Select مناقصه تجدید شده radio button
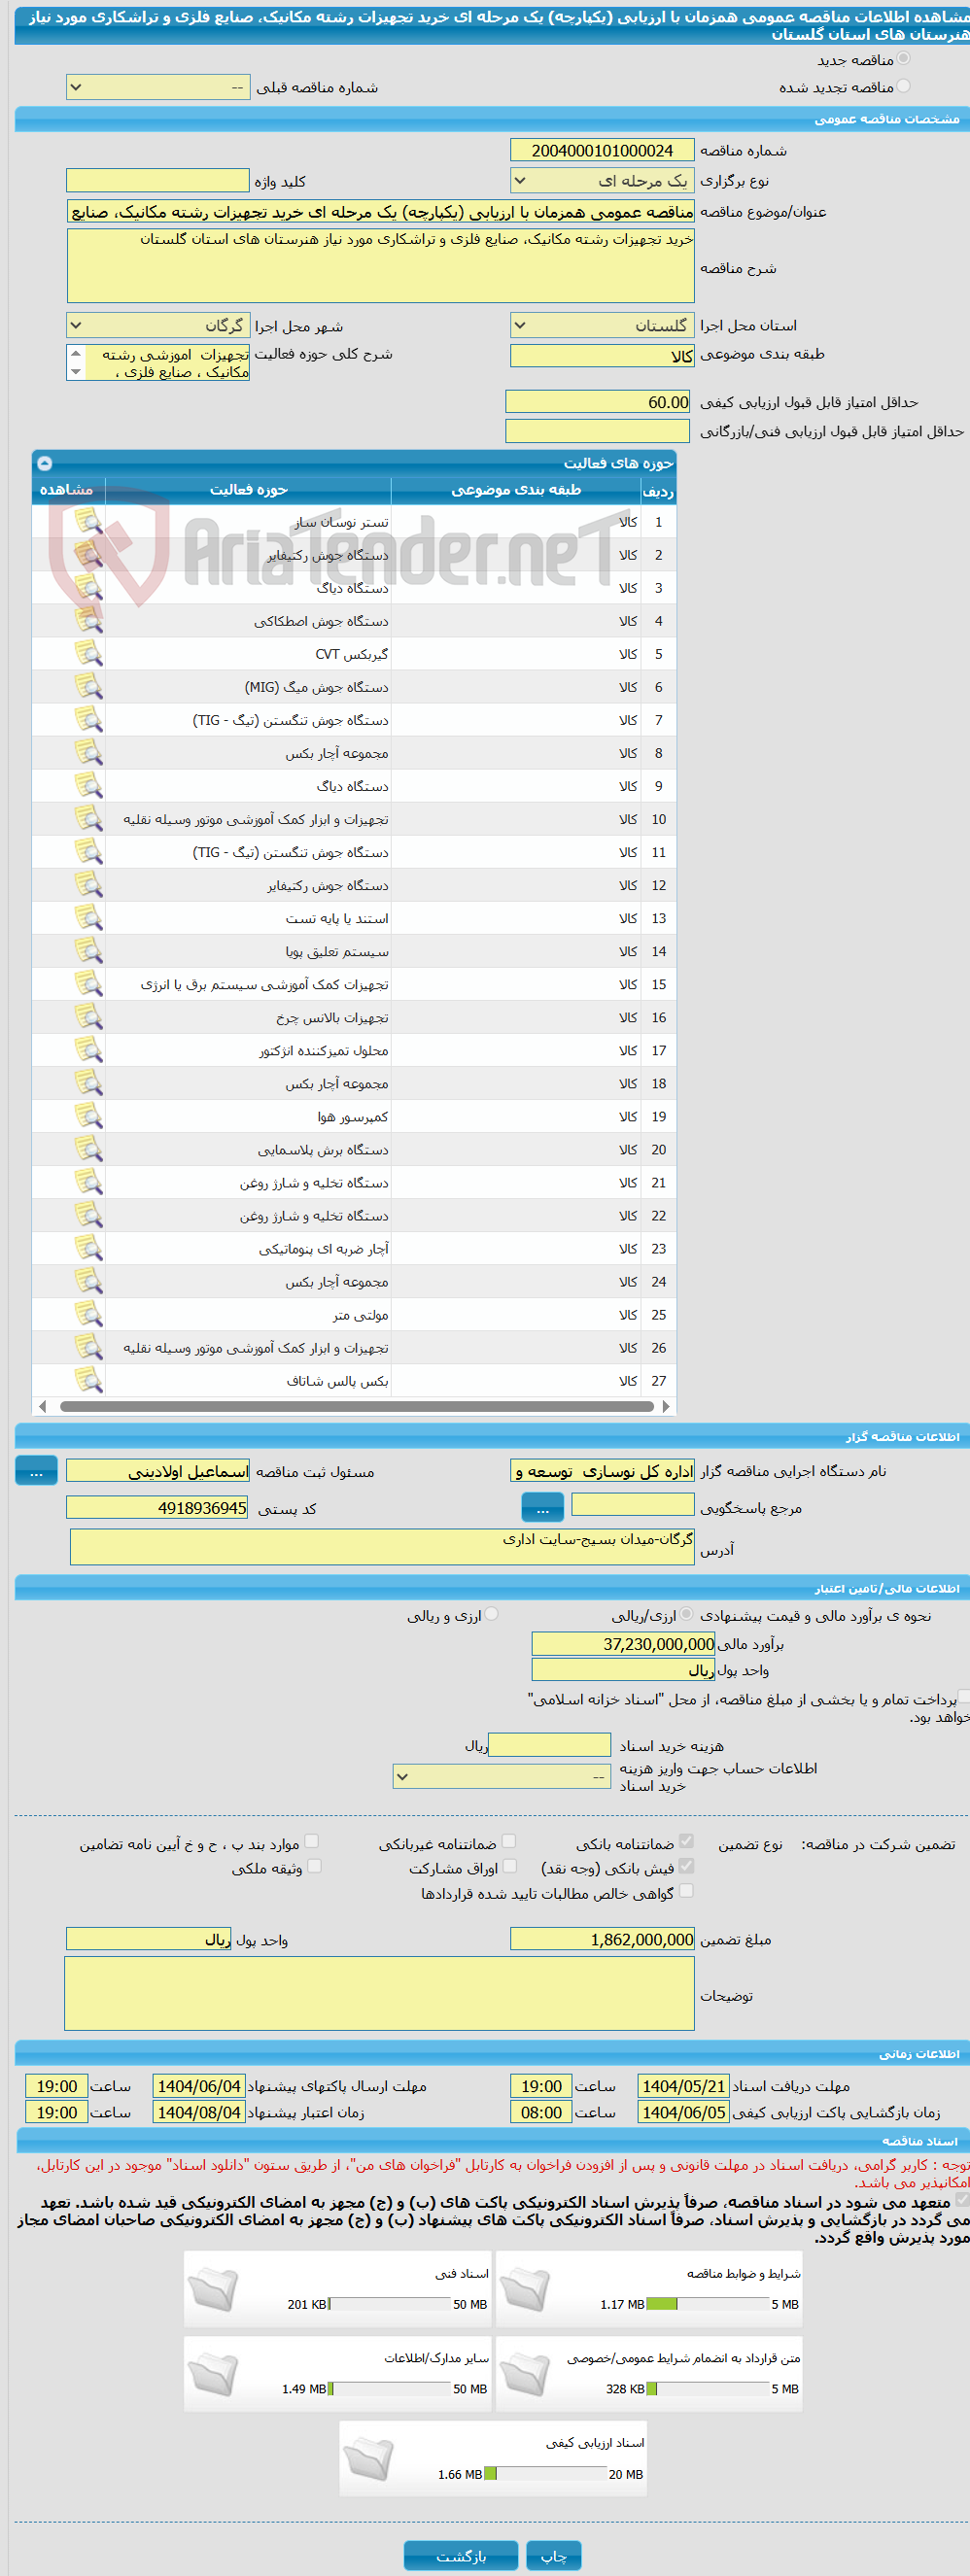 coord(903,86)
